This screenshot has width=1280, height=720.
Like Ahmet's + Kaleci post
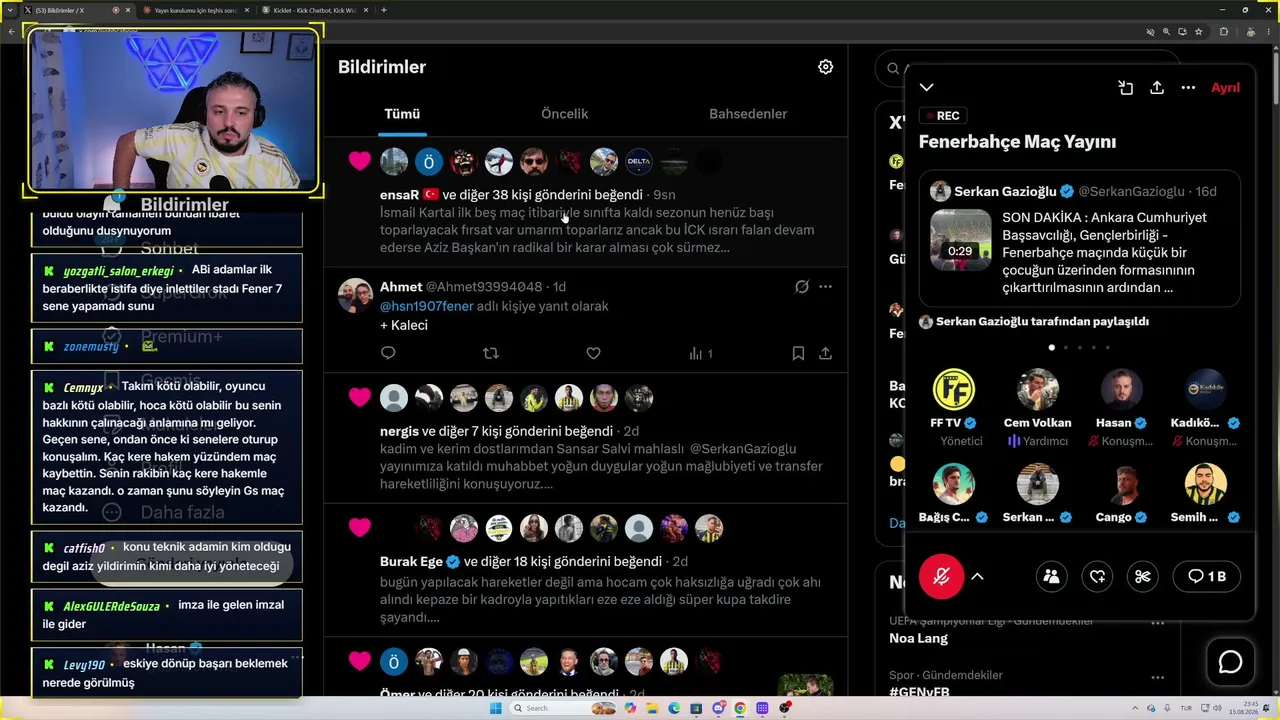pyautogui.click(x=593, y=353)
